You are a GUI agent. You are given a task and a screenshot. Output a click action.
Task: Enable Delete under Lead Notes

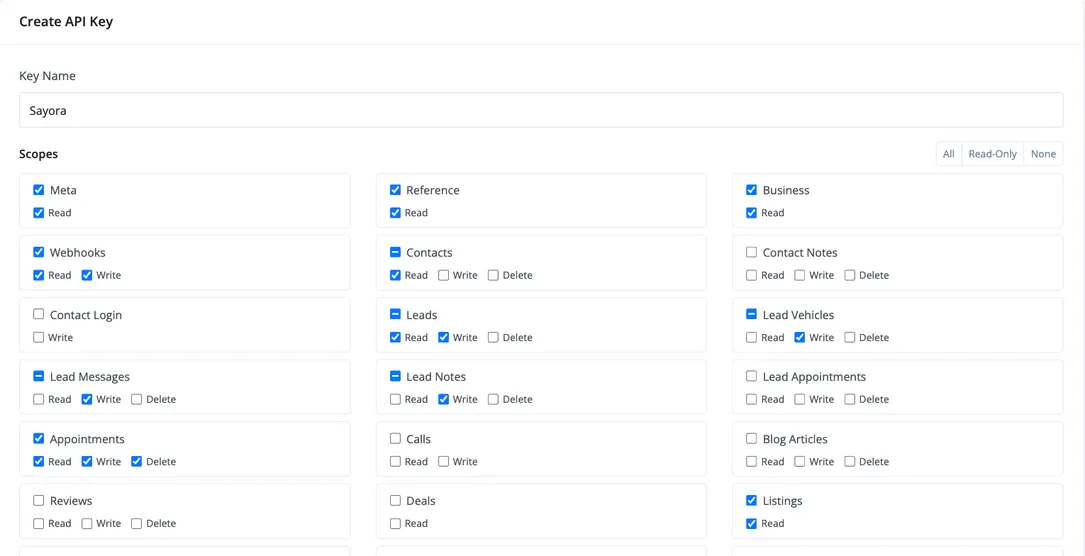tap(493, 399)
